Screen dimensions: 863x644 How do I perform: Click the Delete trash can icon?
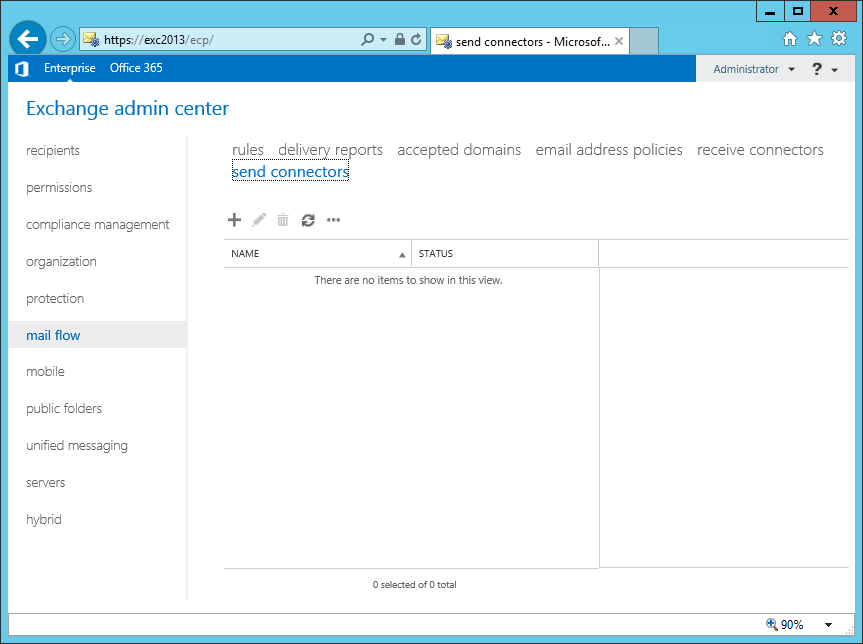[283, 220]
